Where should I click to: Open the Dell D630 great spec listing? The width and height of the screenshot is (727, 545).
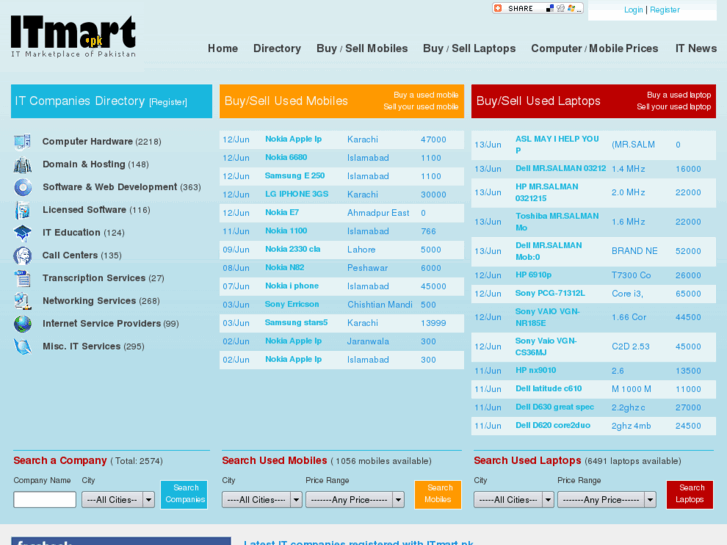pyautogui.click(x=555, y=407)
